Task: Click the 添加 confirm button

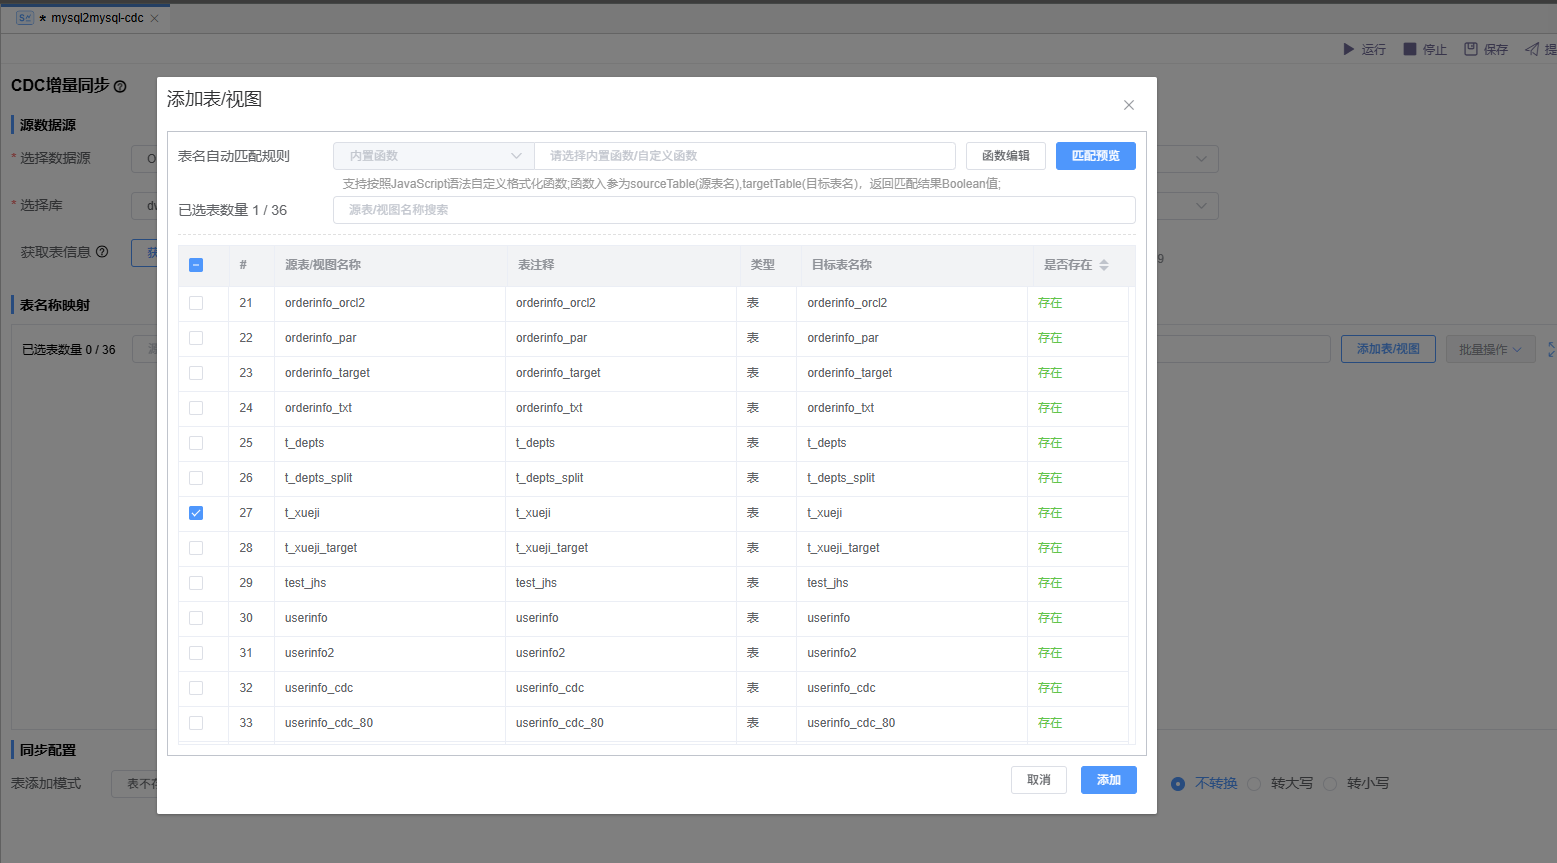Action: tap(1108, 780)
